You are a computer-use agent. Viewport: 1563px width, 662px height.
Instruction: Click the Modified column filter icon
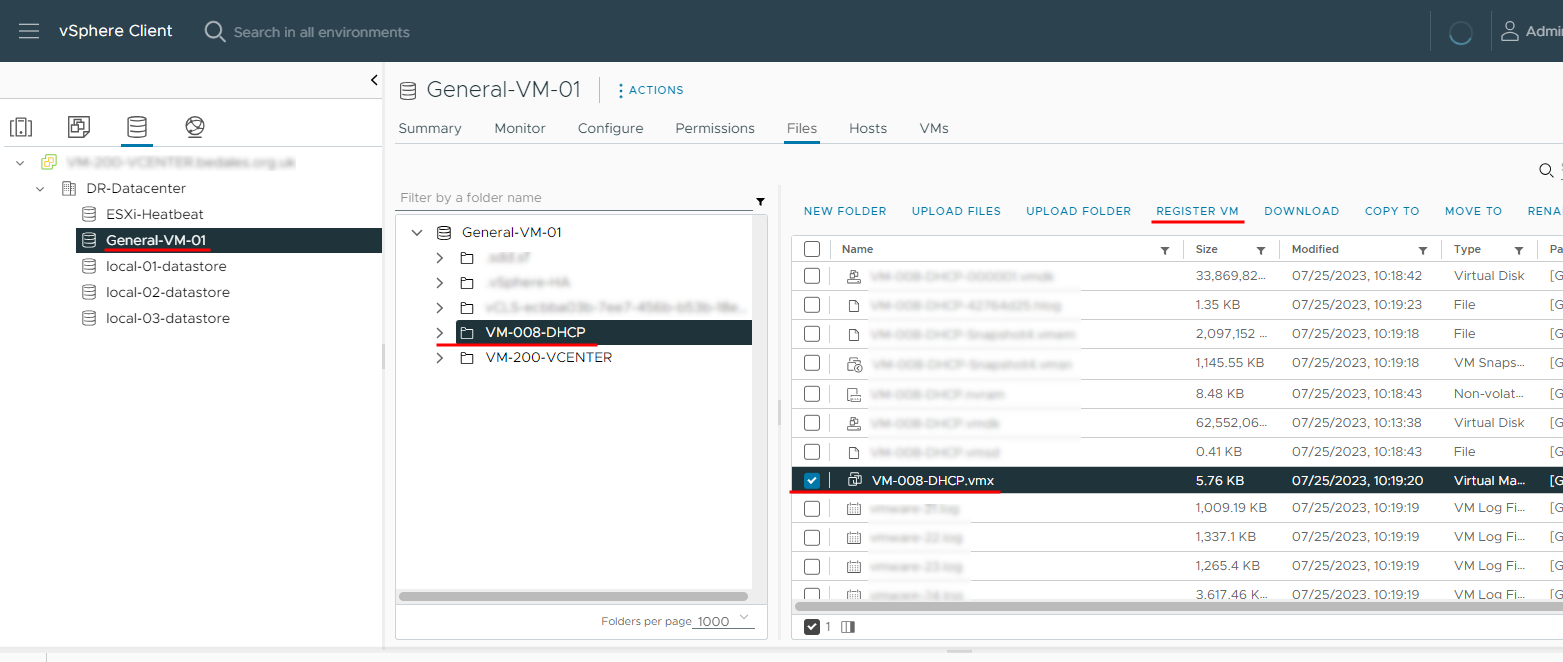pos(1423,250)
